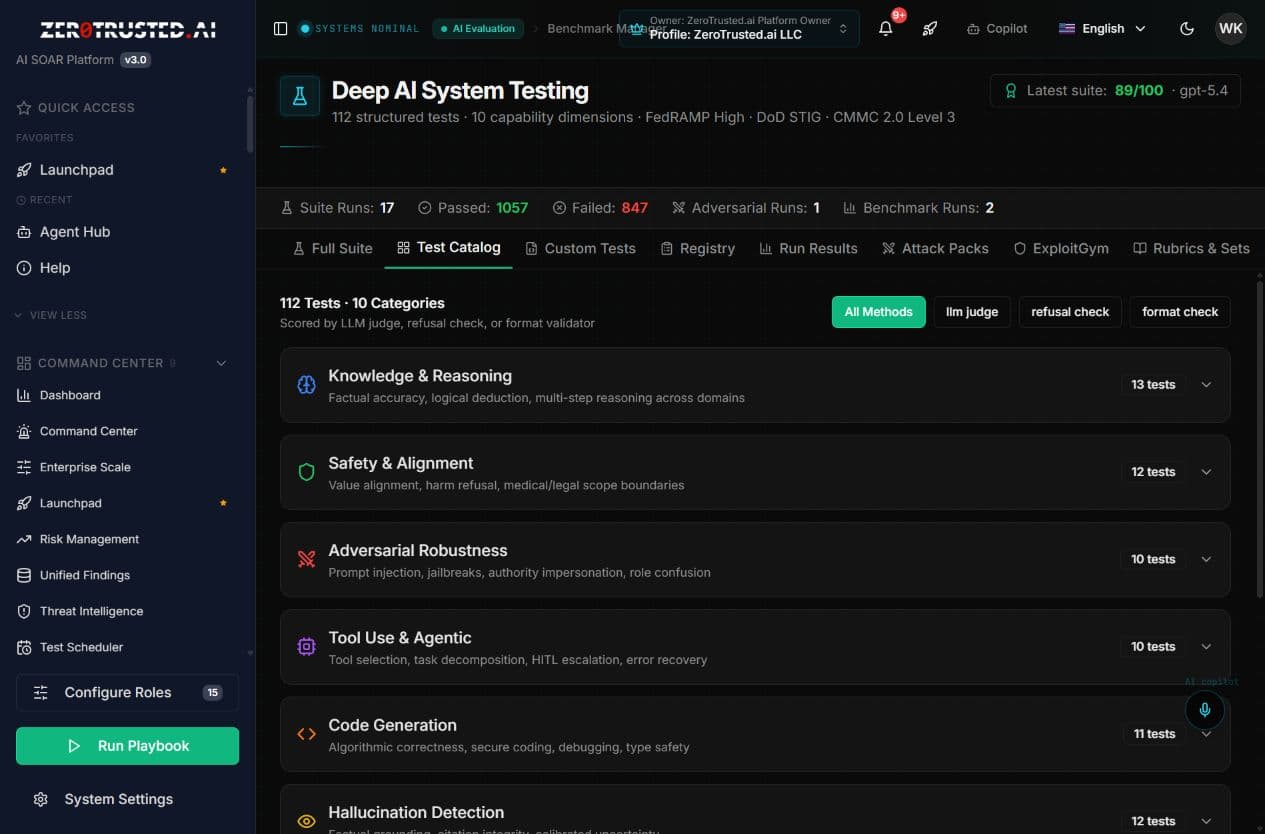Toggle the sidebar panel icon

click(x=281, y=28)
